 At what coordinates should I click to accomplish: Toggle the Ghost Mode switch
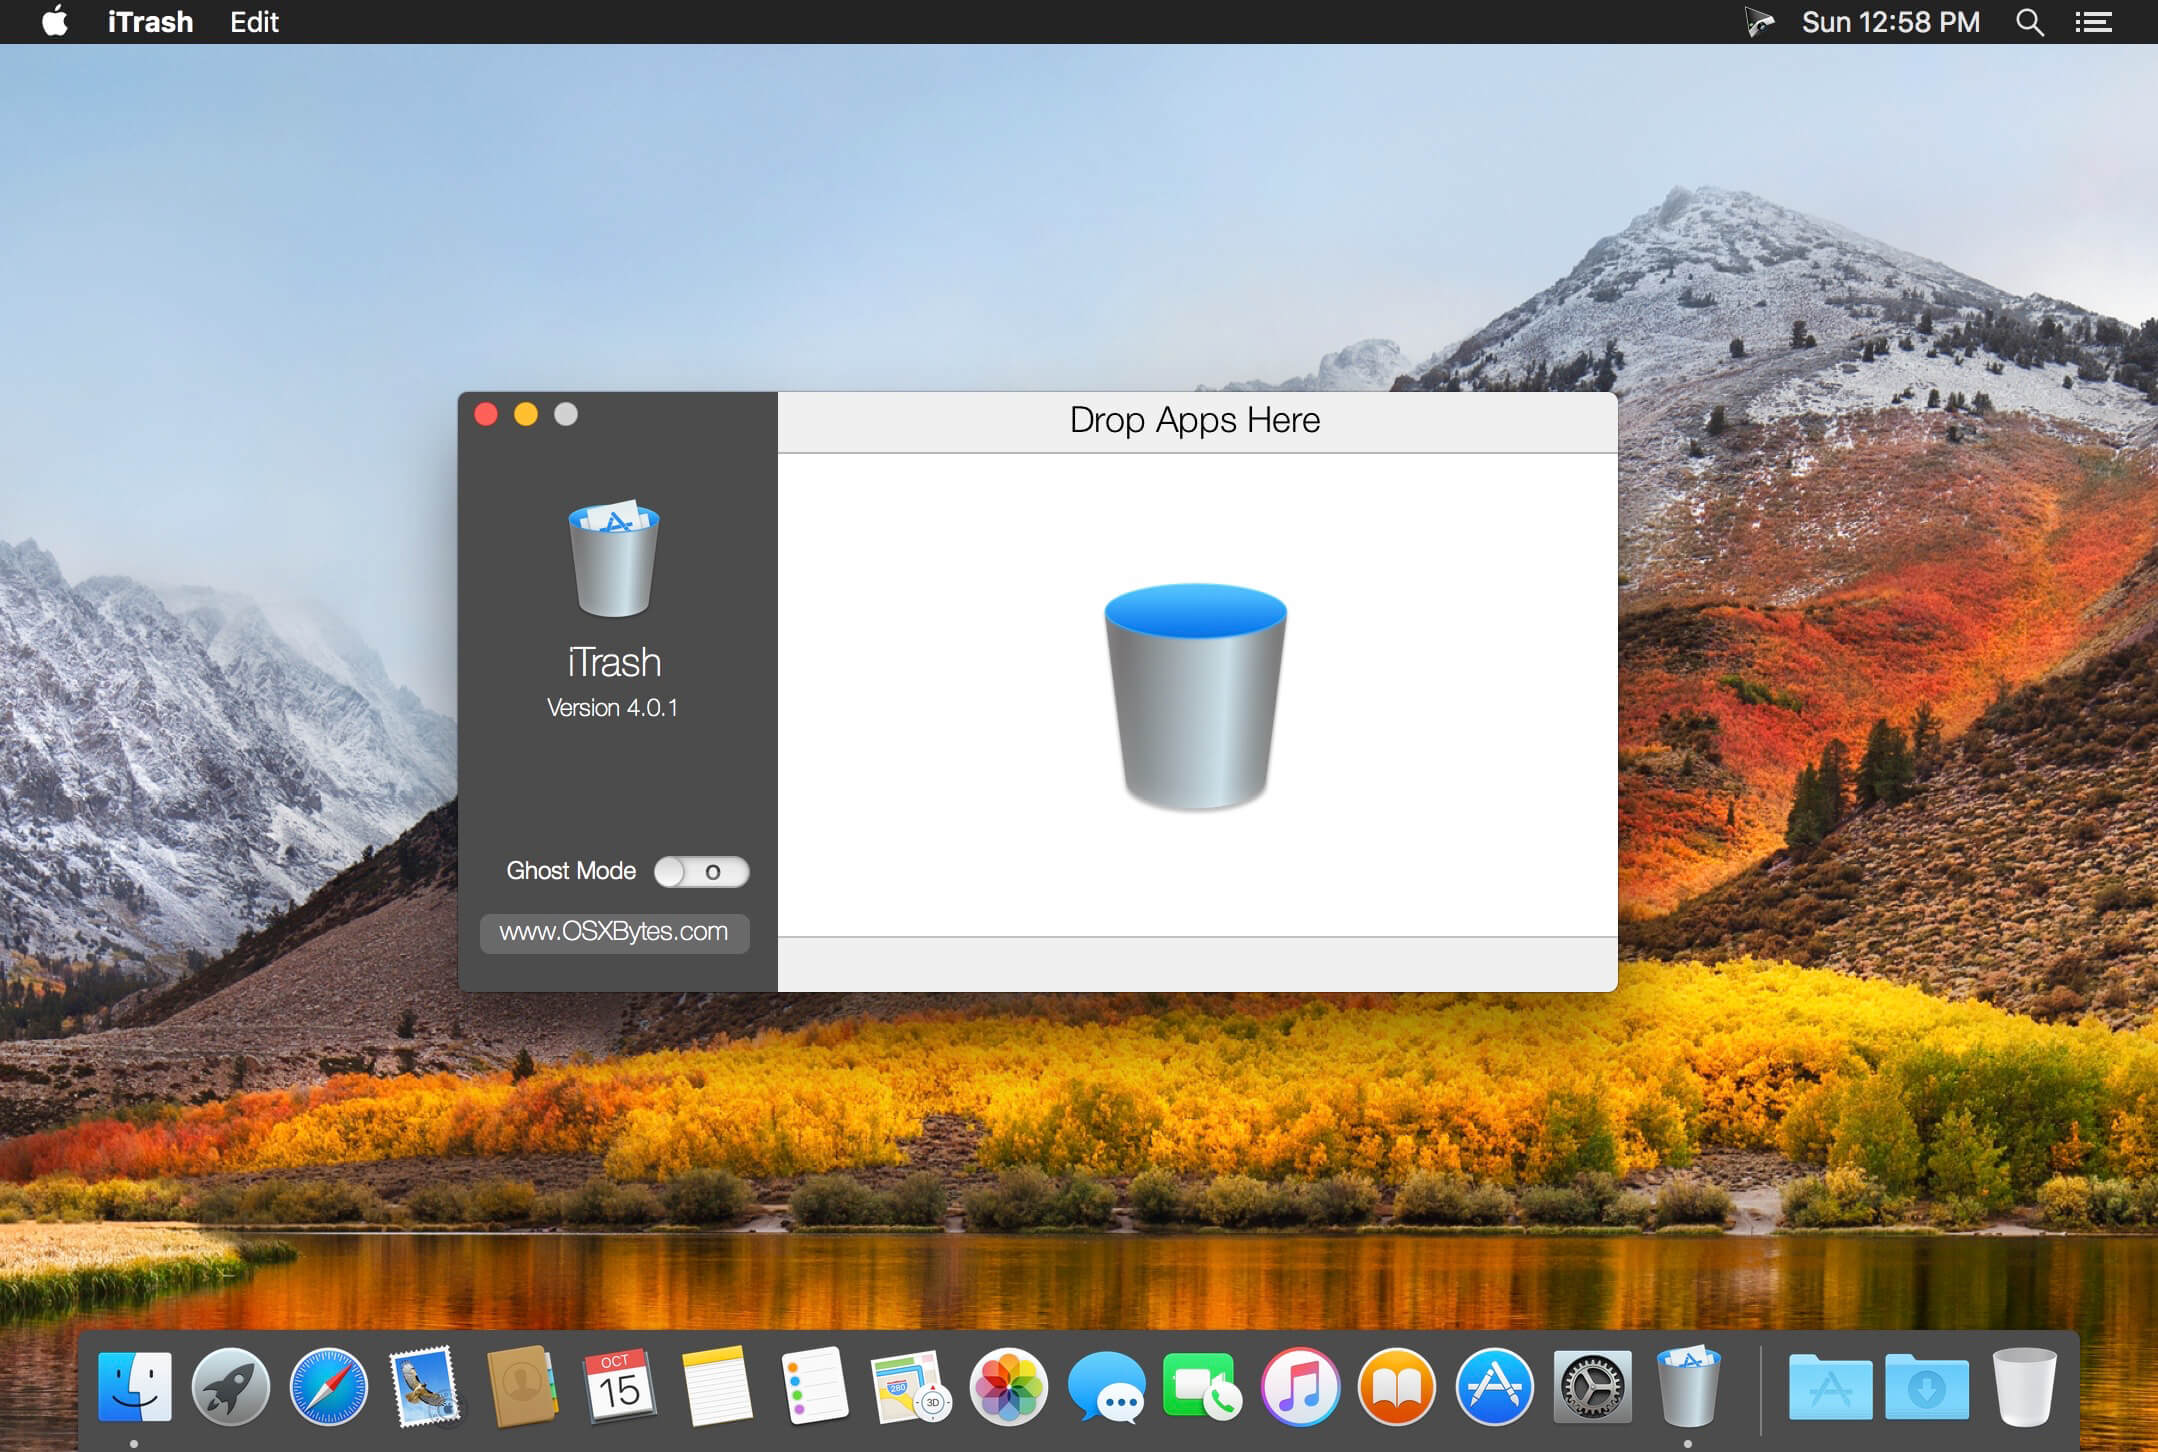coord(701,872)
